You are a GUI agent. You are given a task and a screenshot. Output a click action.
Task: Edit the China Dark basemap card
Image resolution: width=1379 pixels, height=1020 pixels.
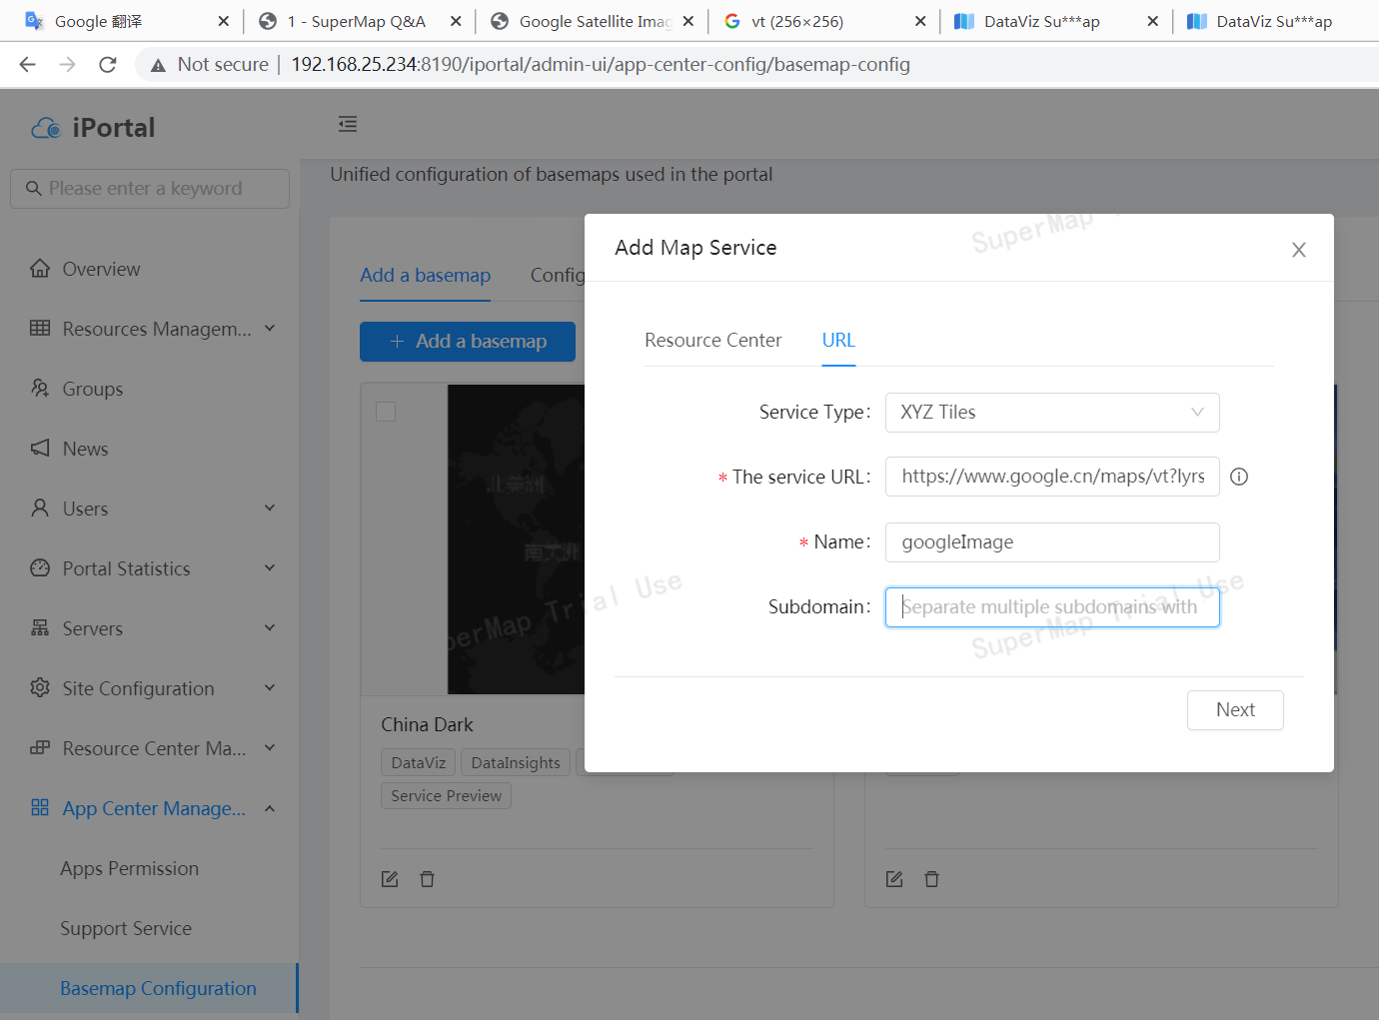390,879
